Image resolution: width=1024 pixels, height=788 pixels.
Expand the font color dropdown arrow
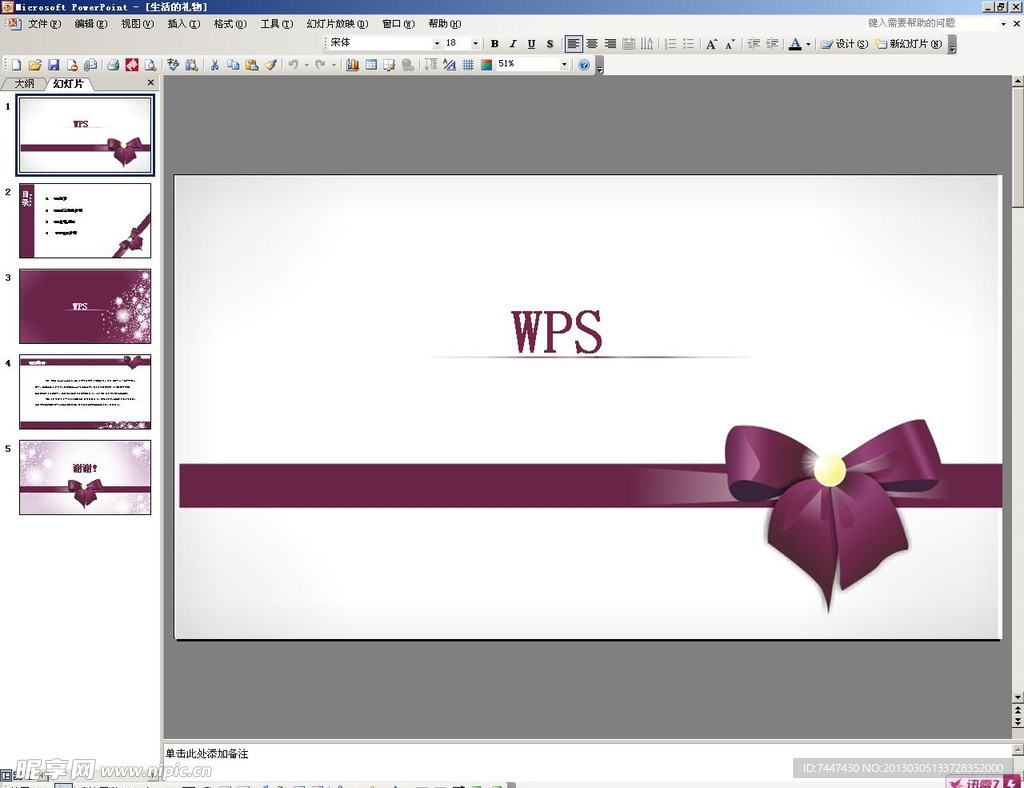(808, 44)
